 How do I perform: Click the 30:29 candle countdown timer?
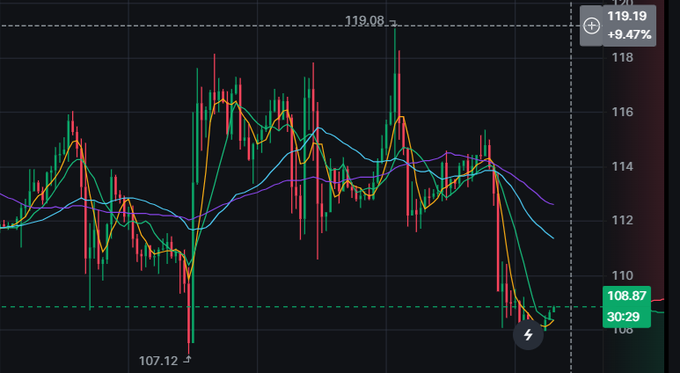point(623,317)
